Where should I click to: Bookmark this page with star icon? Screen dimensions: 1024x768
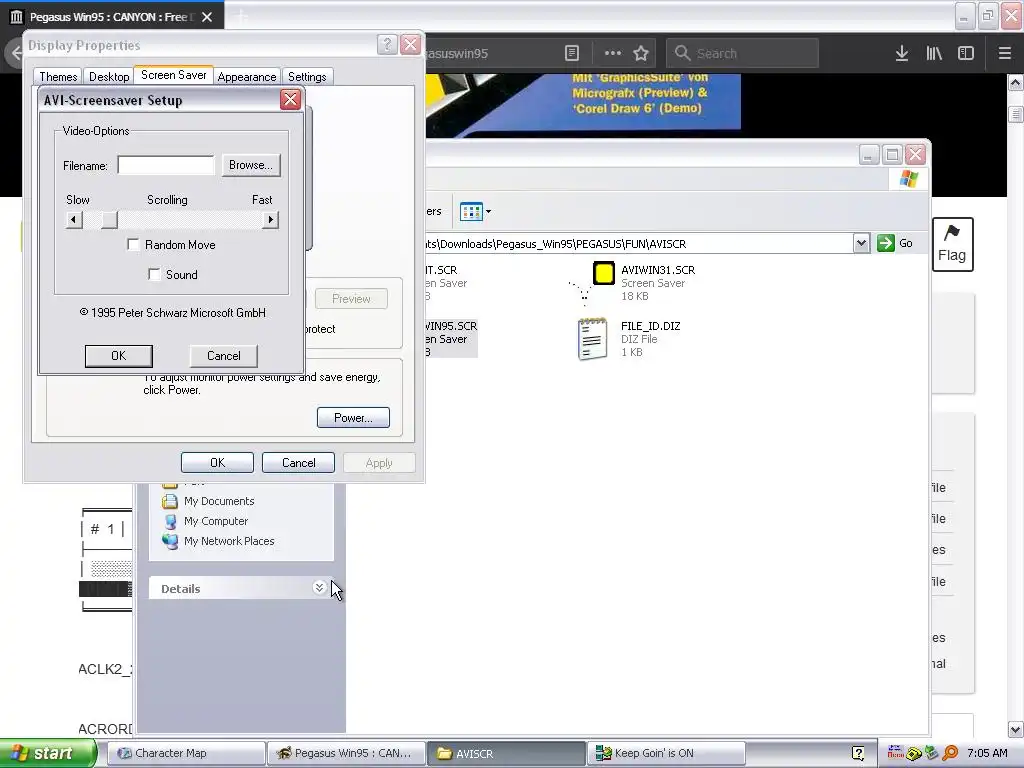click(641, 53)
